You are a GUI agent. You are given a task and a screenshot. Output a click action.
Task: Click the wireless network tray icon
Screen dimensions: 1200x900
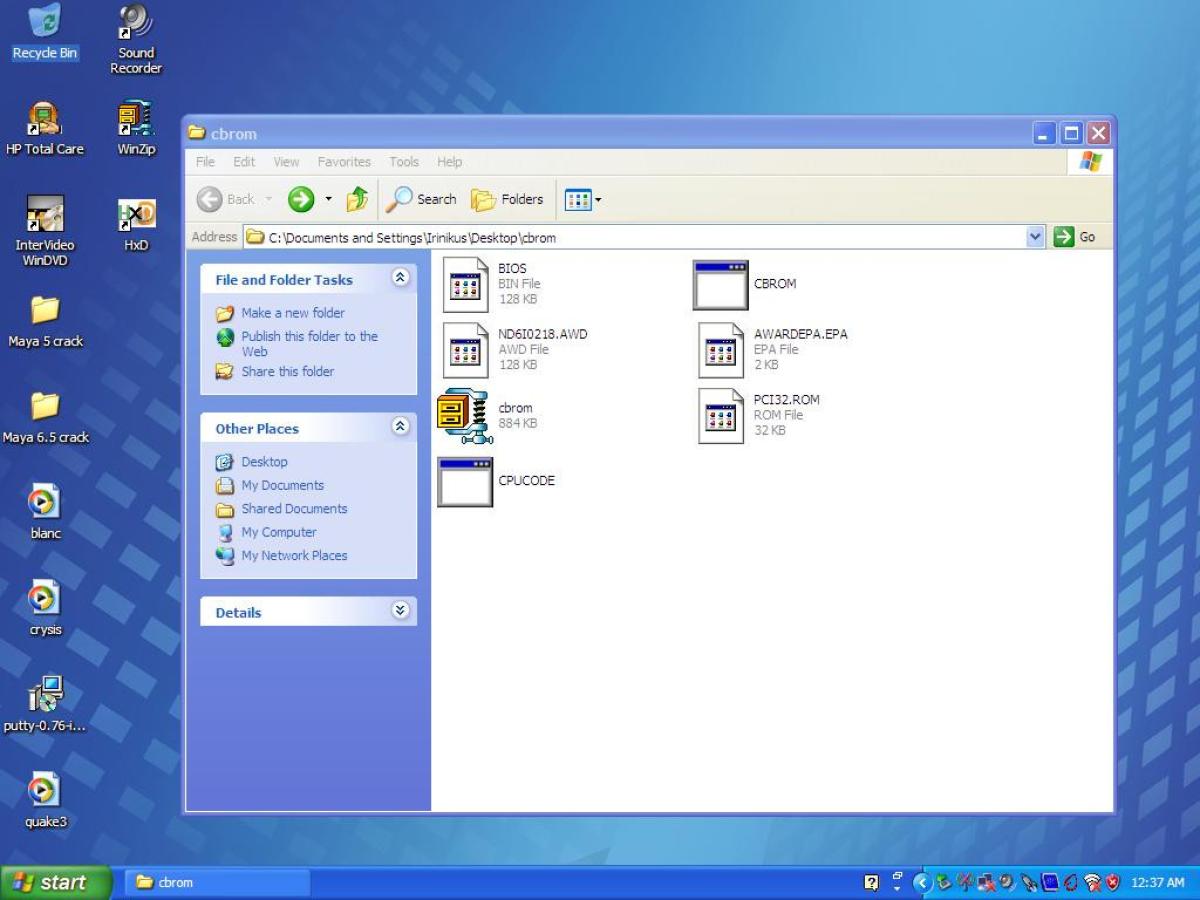[x=1092, y=882]
